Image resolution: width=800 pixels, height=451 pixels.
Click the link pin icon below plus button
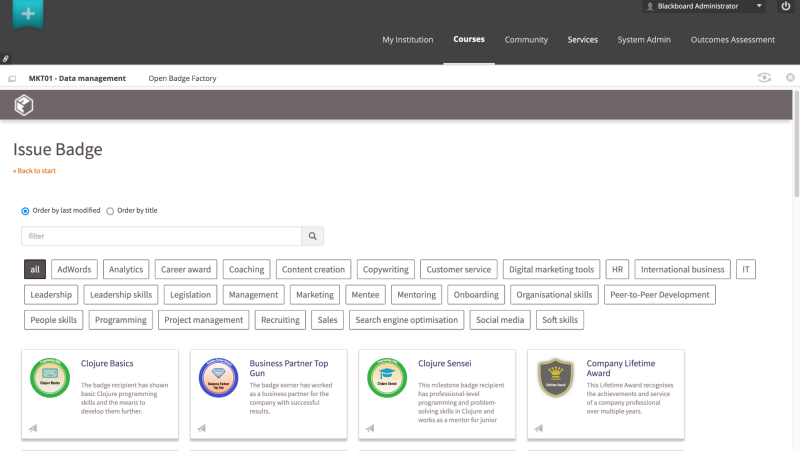6,59
